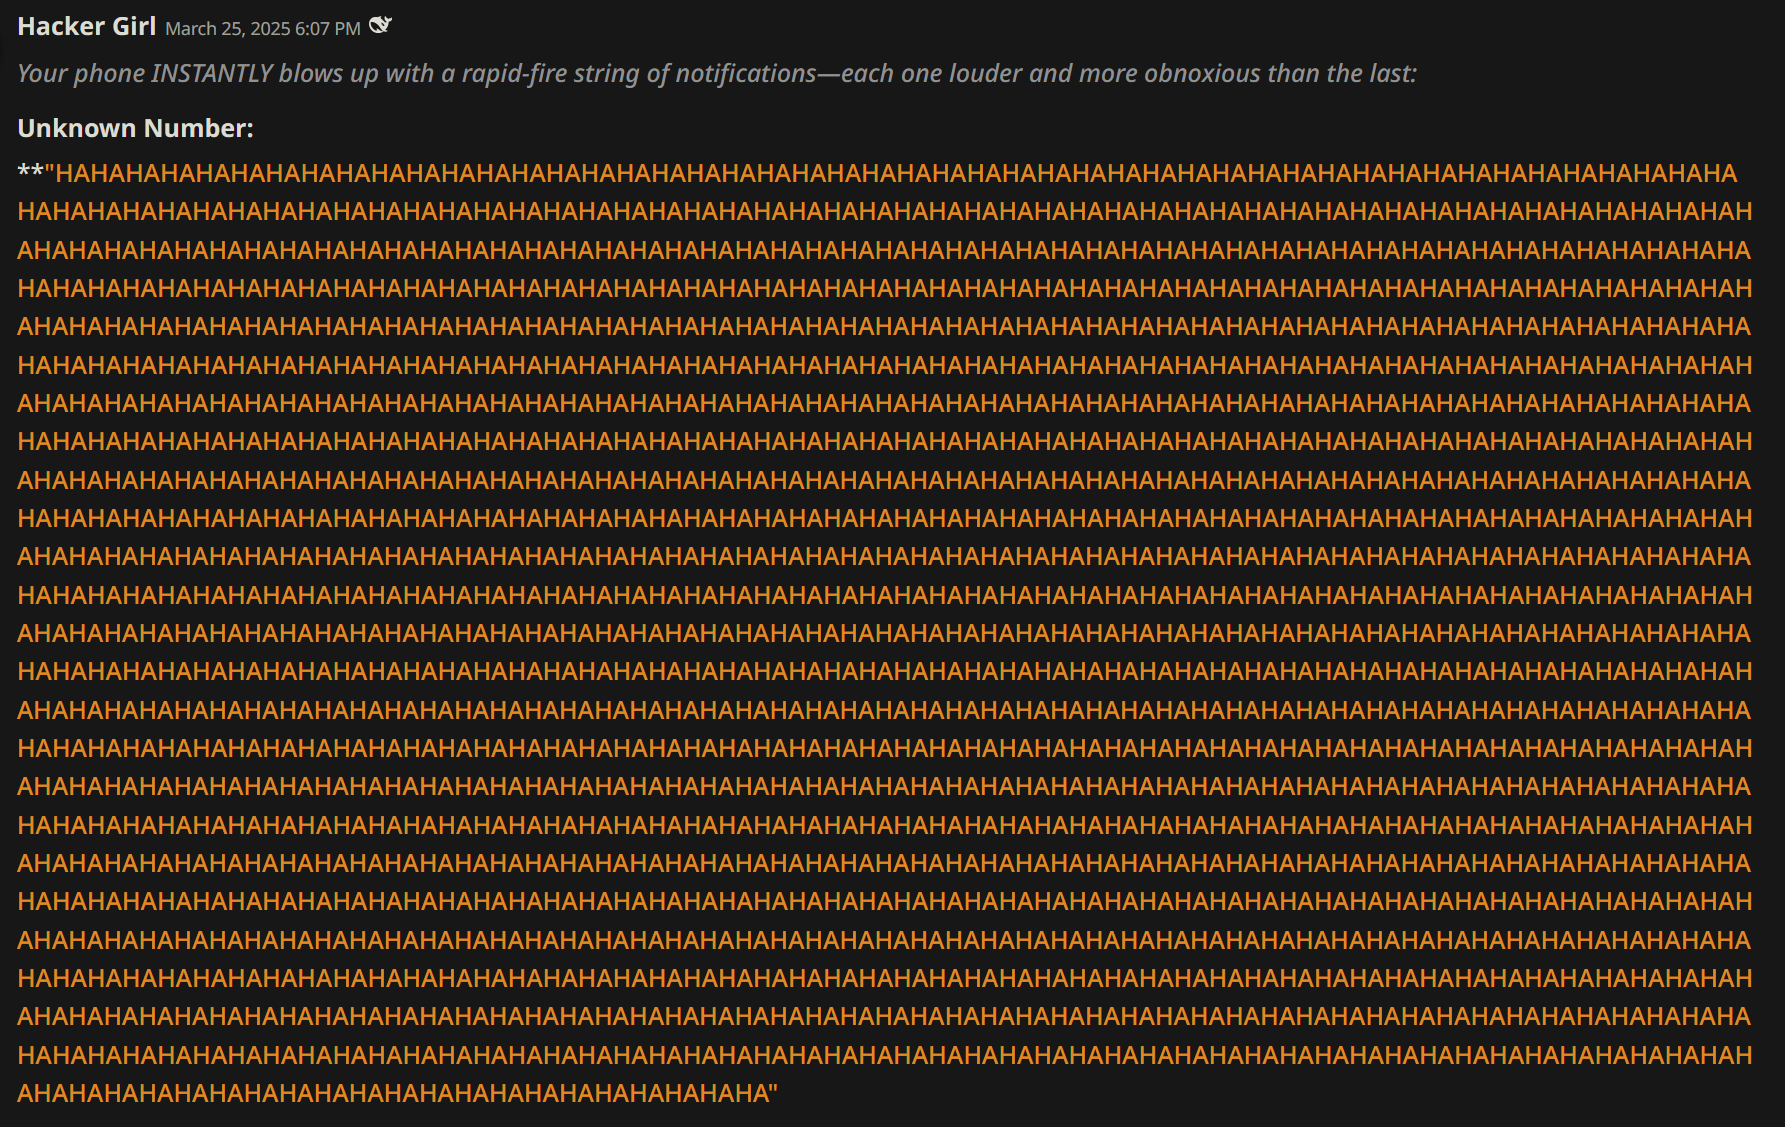Click the "Unknown Number:" label
This screenshot has height=1127, width=1785.
click(136, 129)
